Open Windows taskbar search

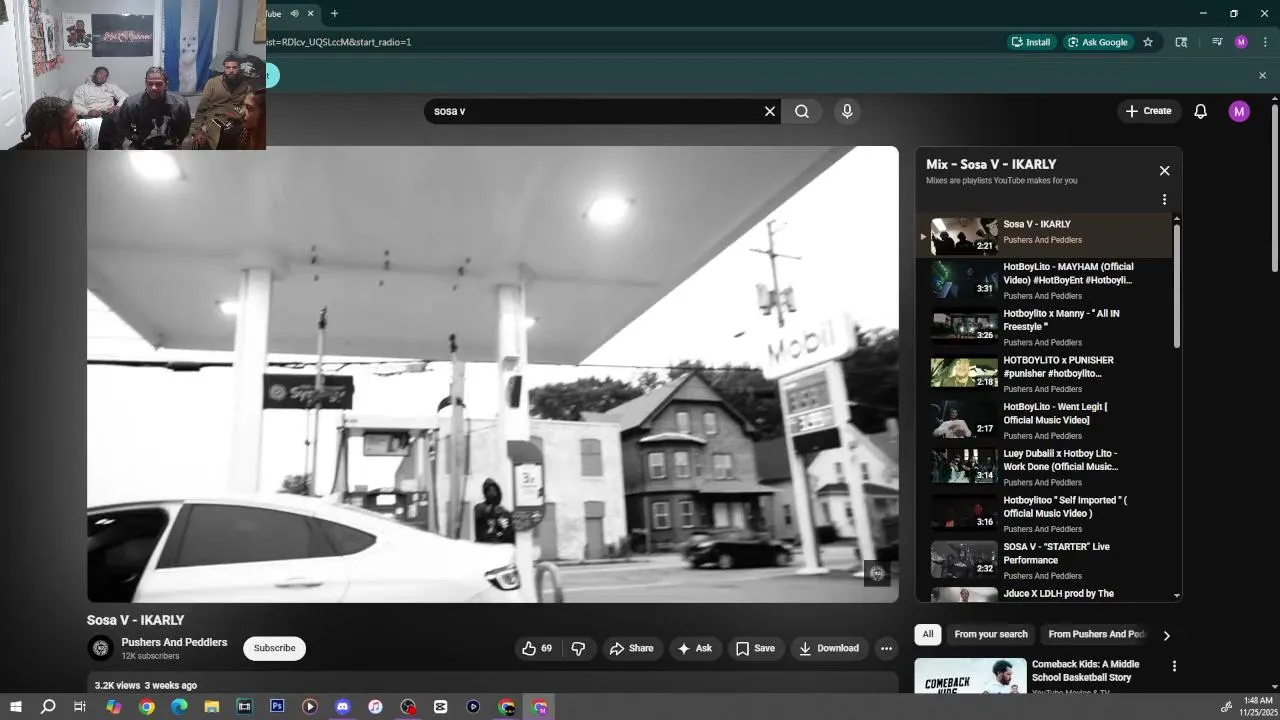tap(48, 706)
